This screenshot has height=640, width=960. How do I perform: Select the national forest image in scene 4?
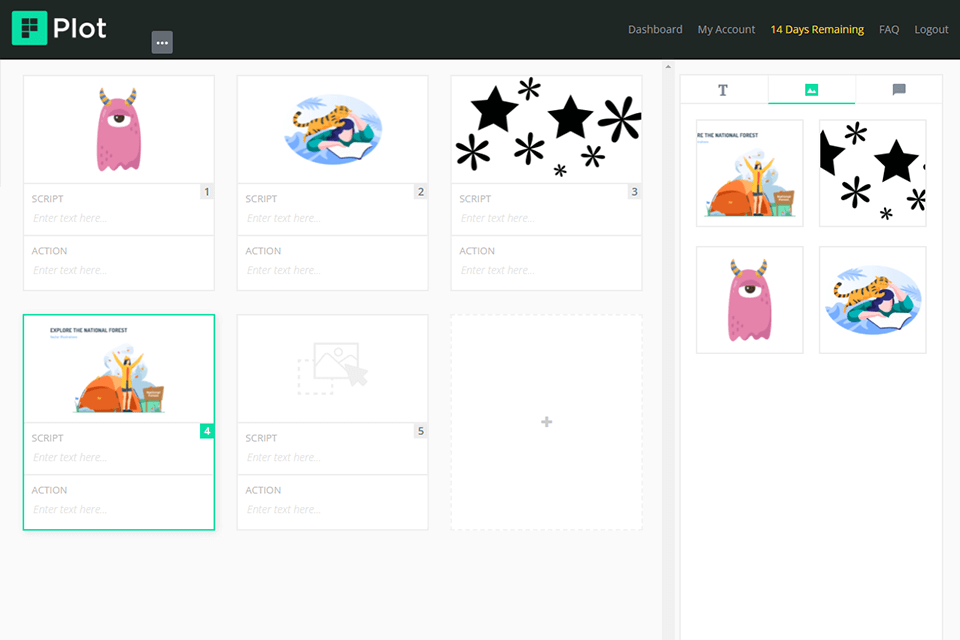click(119, 369)
